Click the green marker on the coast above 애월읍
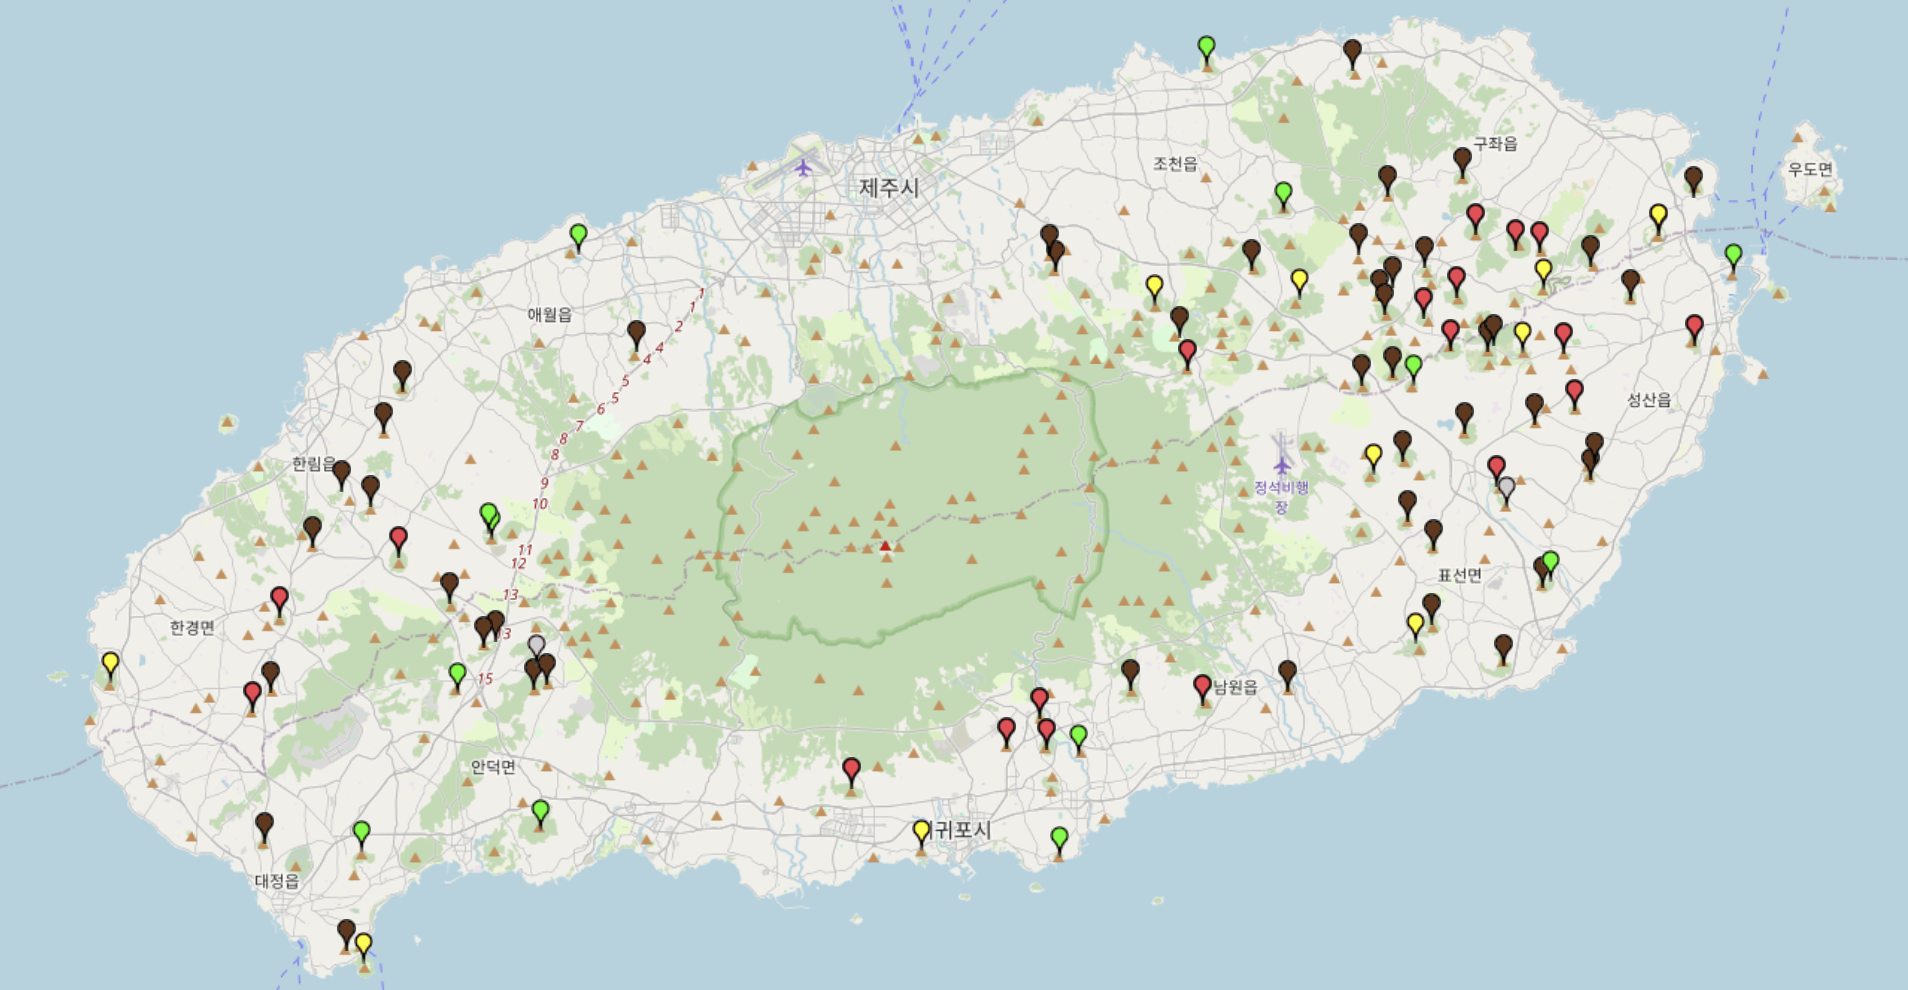1908x990 pixels. (578, 236)
